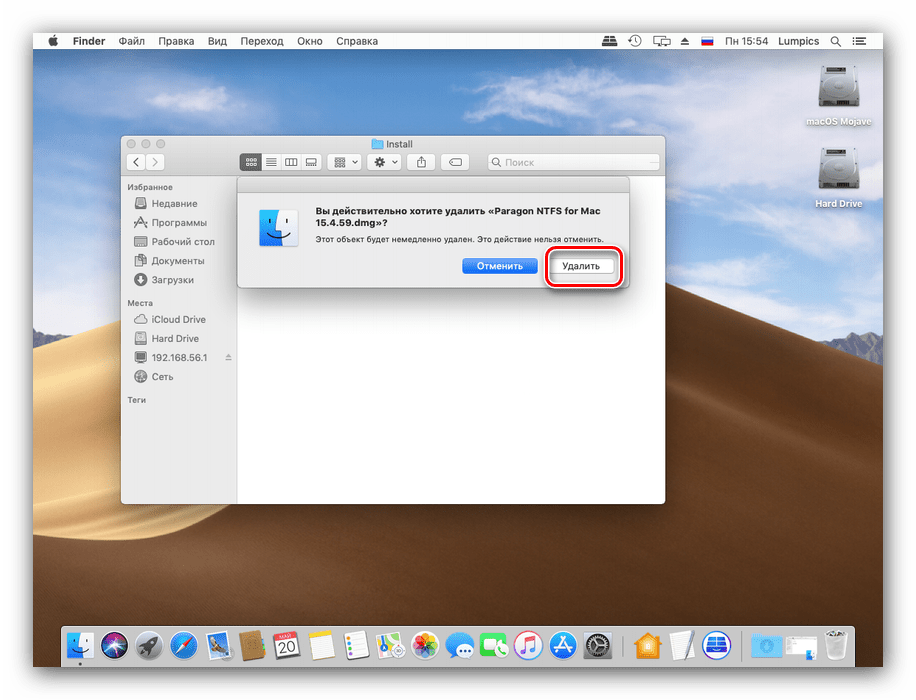Open the item grouping dropdown

[x=345, y=162]
